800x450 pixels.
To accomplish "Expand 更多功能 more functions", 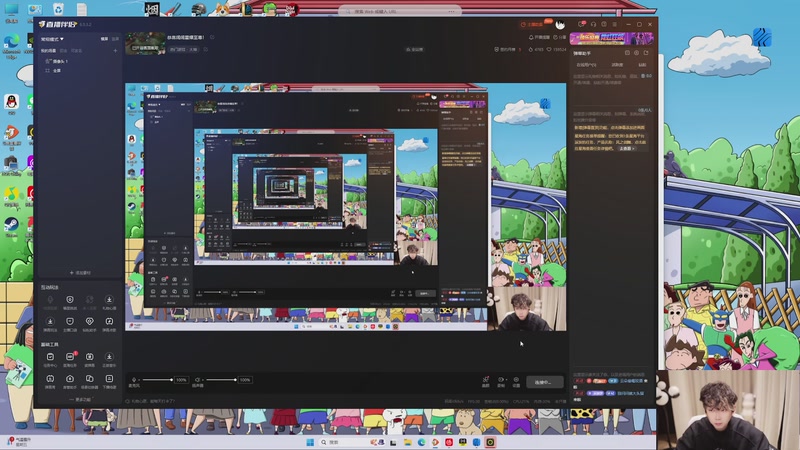I will (80, 399).
